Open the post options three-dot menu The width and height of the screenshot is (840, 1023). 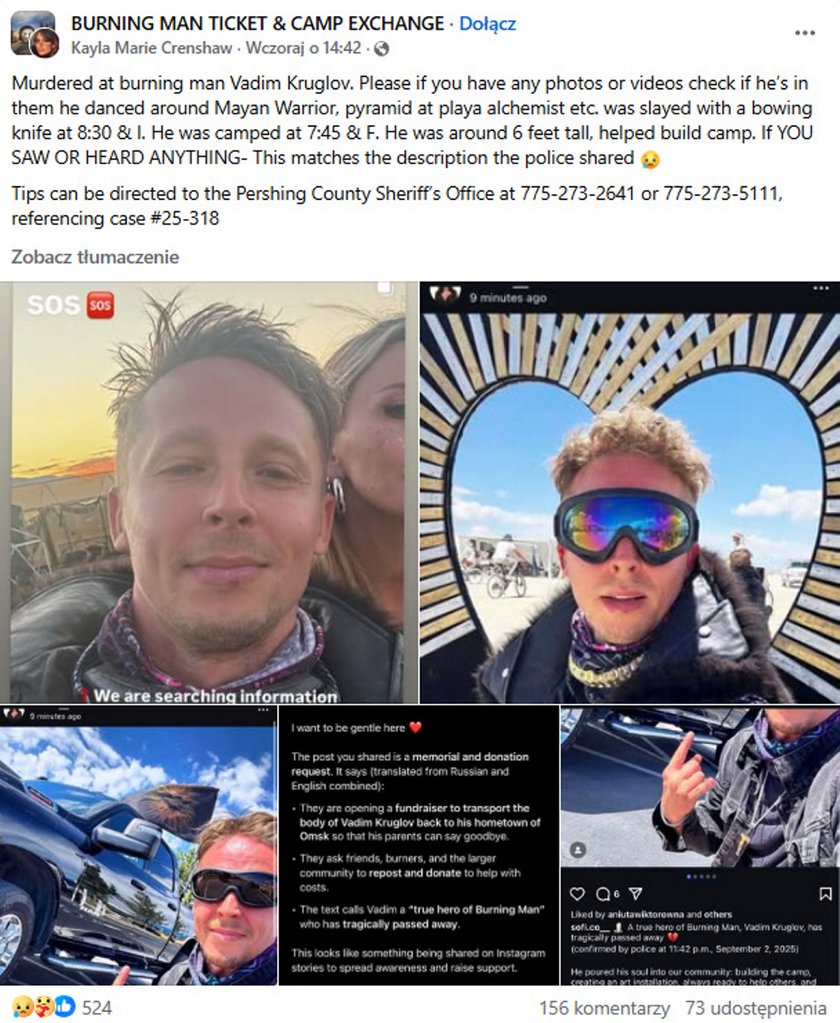804,33
